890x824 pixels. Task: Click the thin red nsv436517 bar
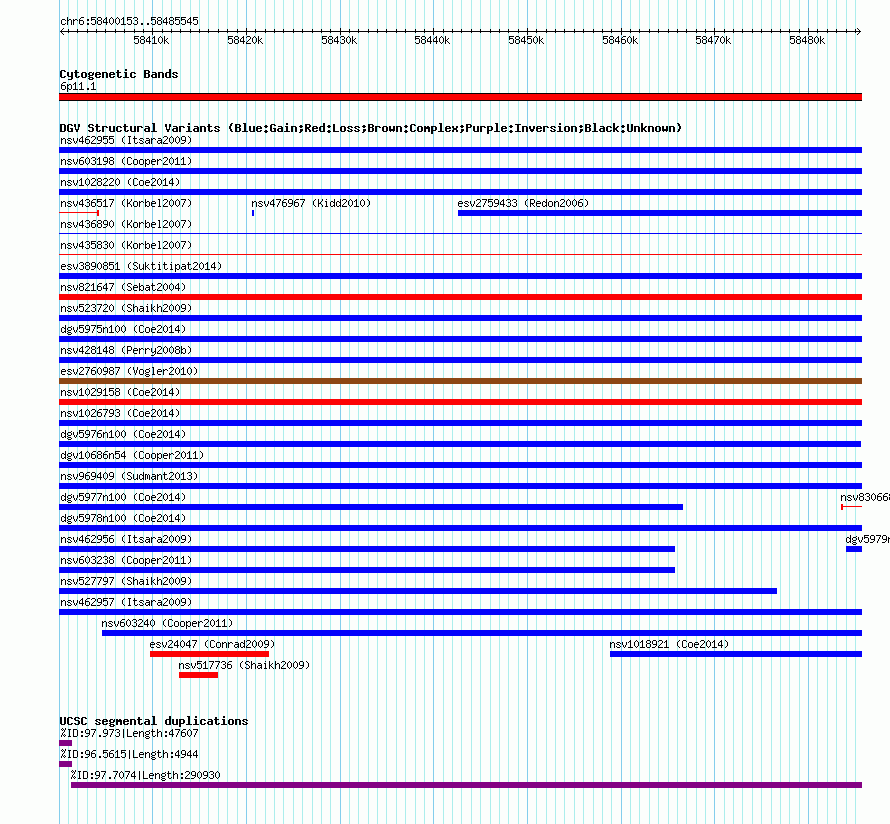(79, 213)
